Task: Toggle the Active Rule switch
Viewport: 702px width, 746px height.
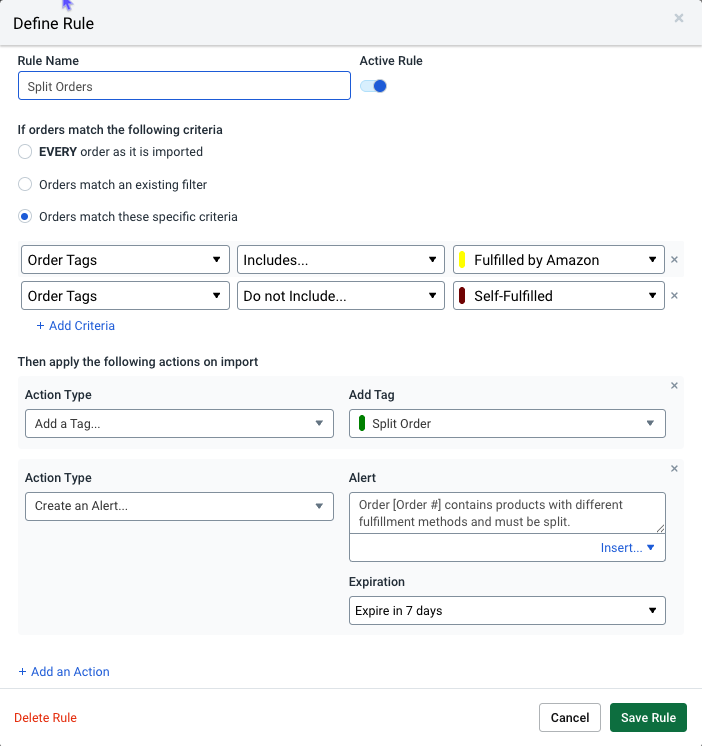Action: coord(373,86)
